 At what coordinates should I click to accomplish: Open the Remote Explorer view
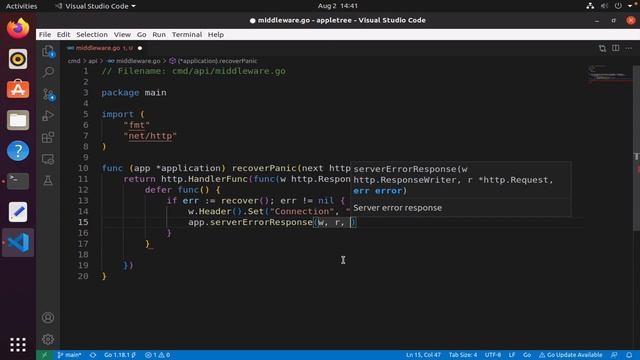coord(48,159)
